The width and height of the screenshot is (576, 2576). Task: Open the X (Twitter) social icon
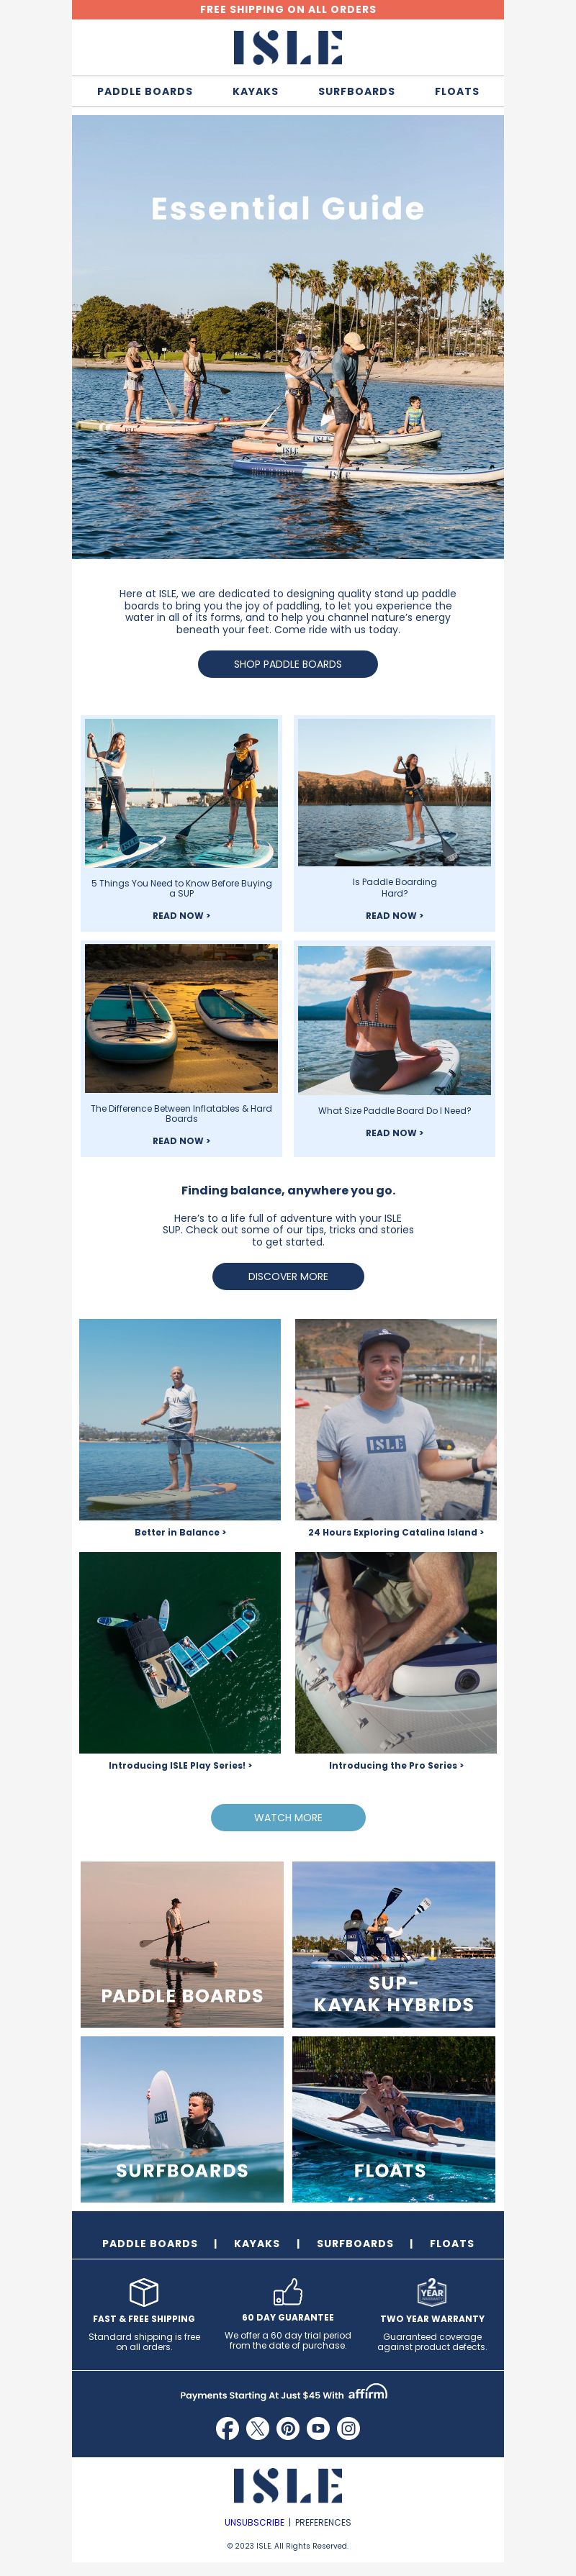pyautogui.click(x=257, y=2428)
